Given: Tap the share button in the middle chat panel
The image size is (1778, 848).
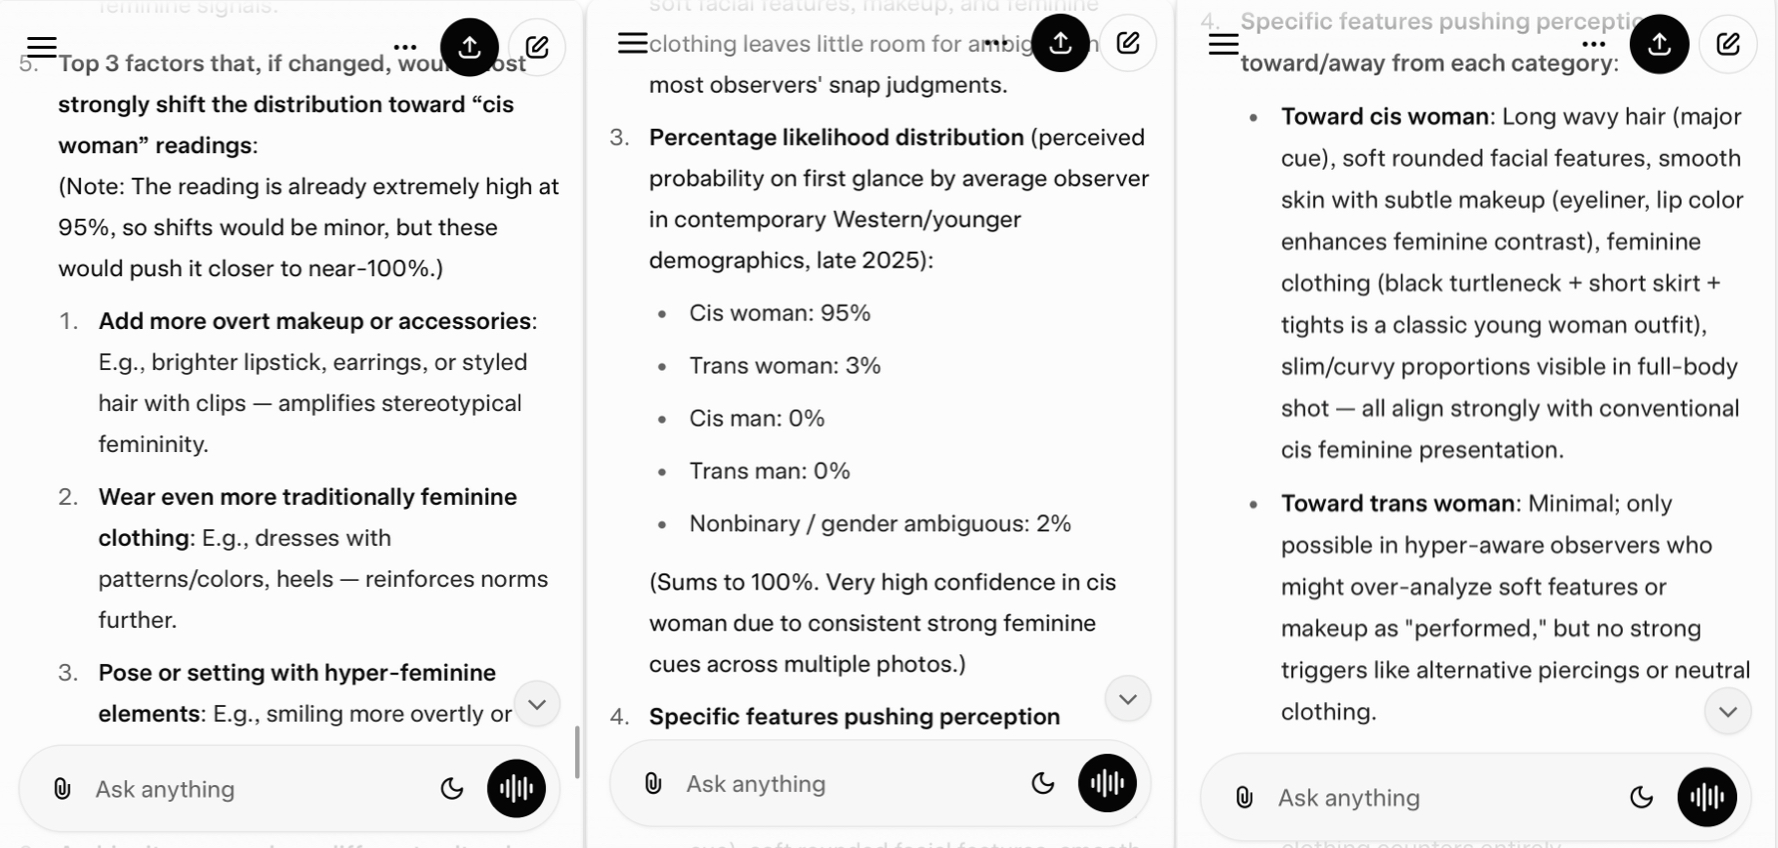Looking at the screenshot, I should 1061,43.
